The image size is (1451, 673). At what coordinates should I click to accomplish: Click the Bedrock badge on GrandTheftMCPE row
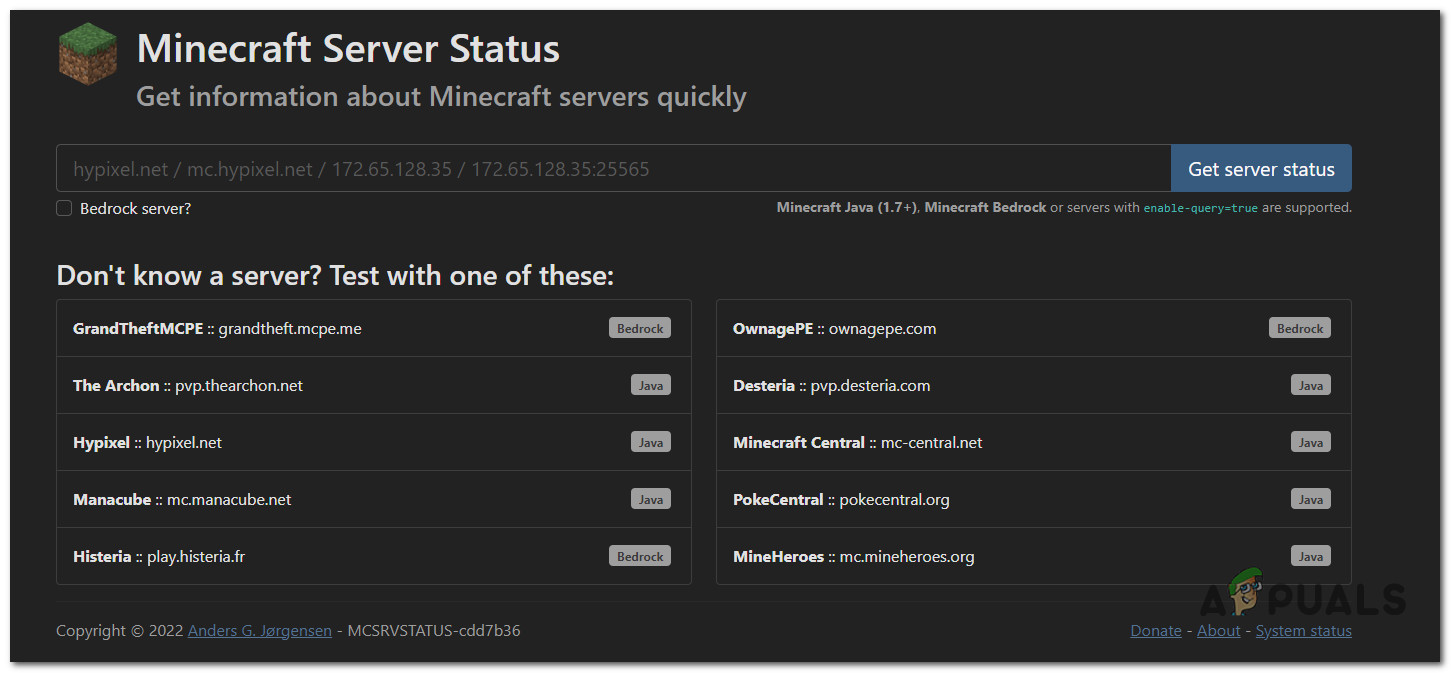pos(640,328)
